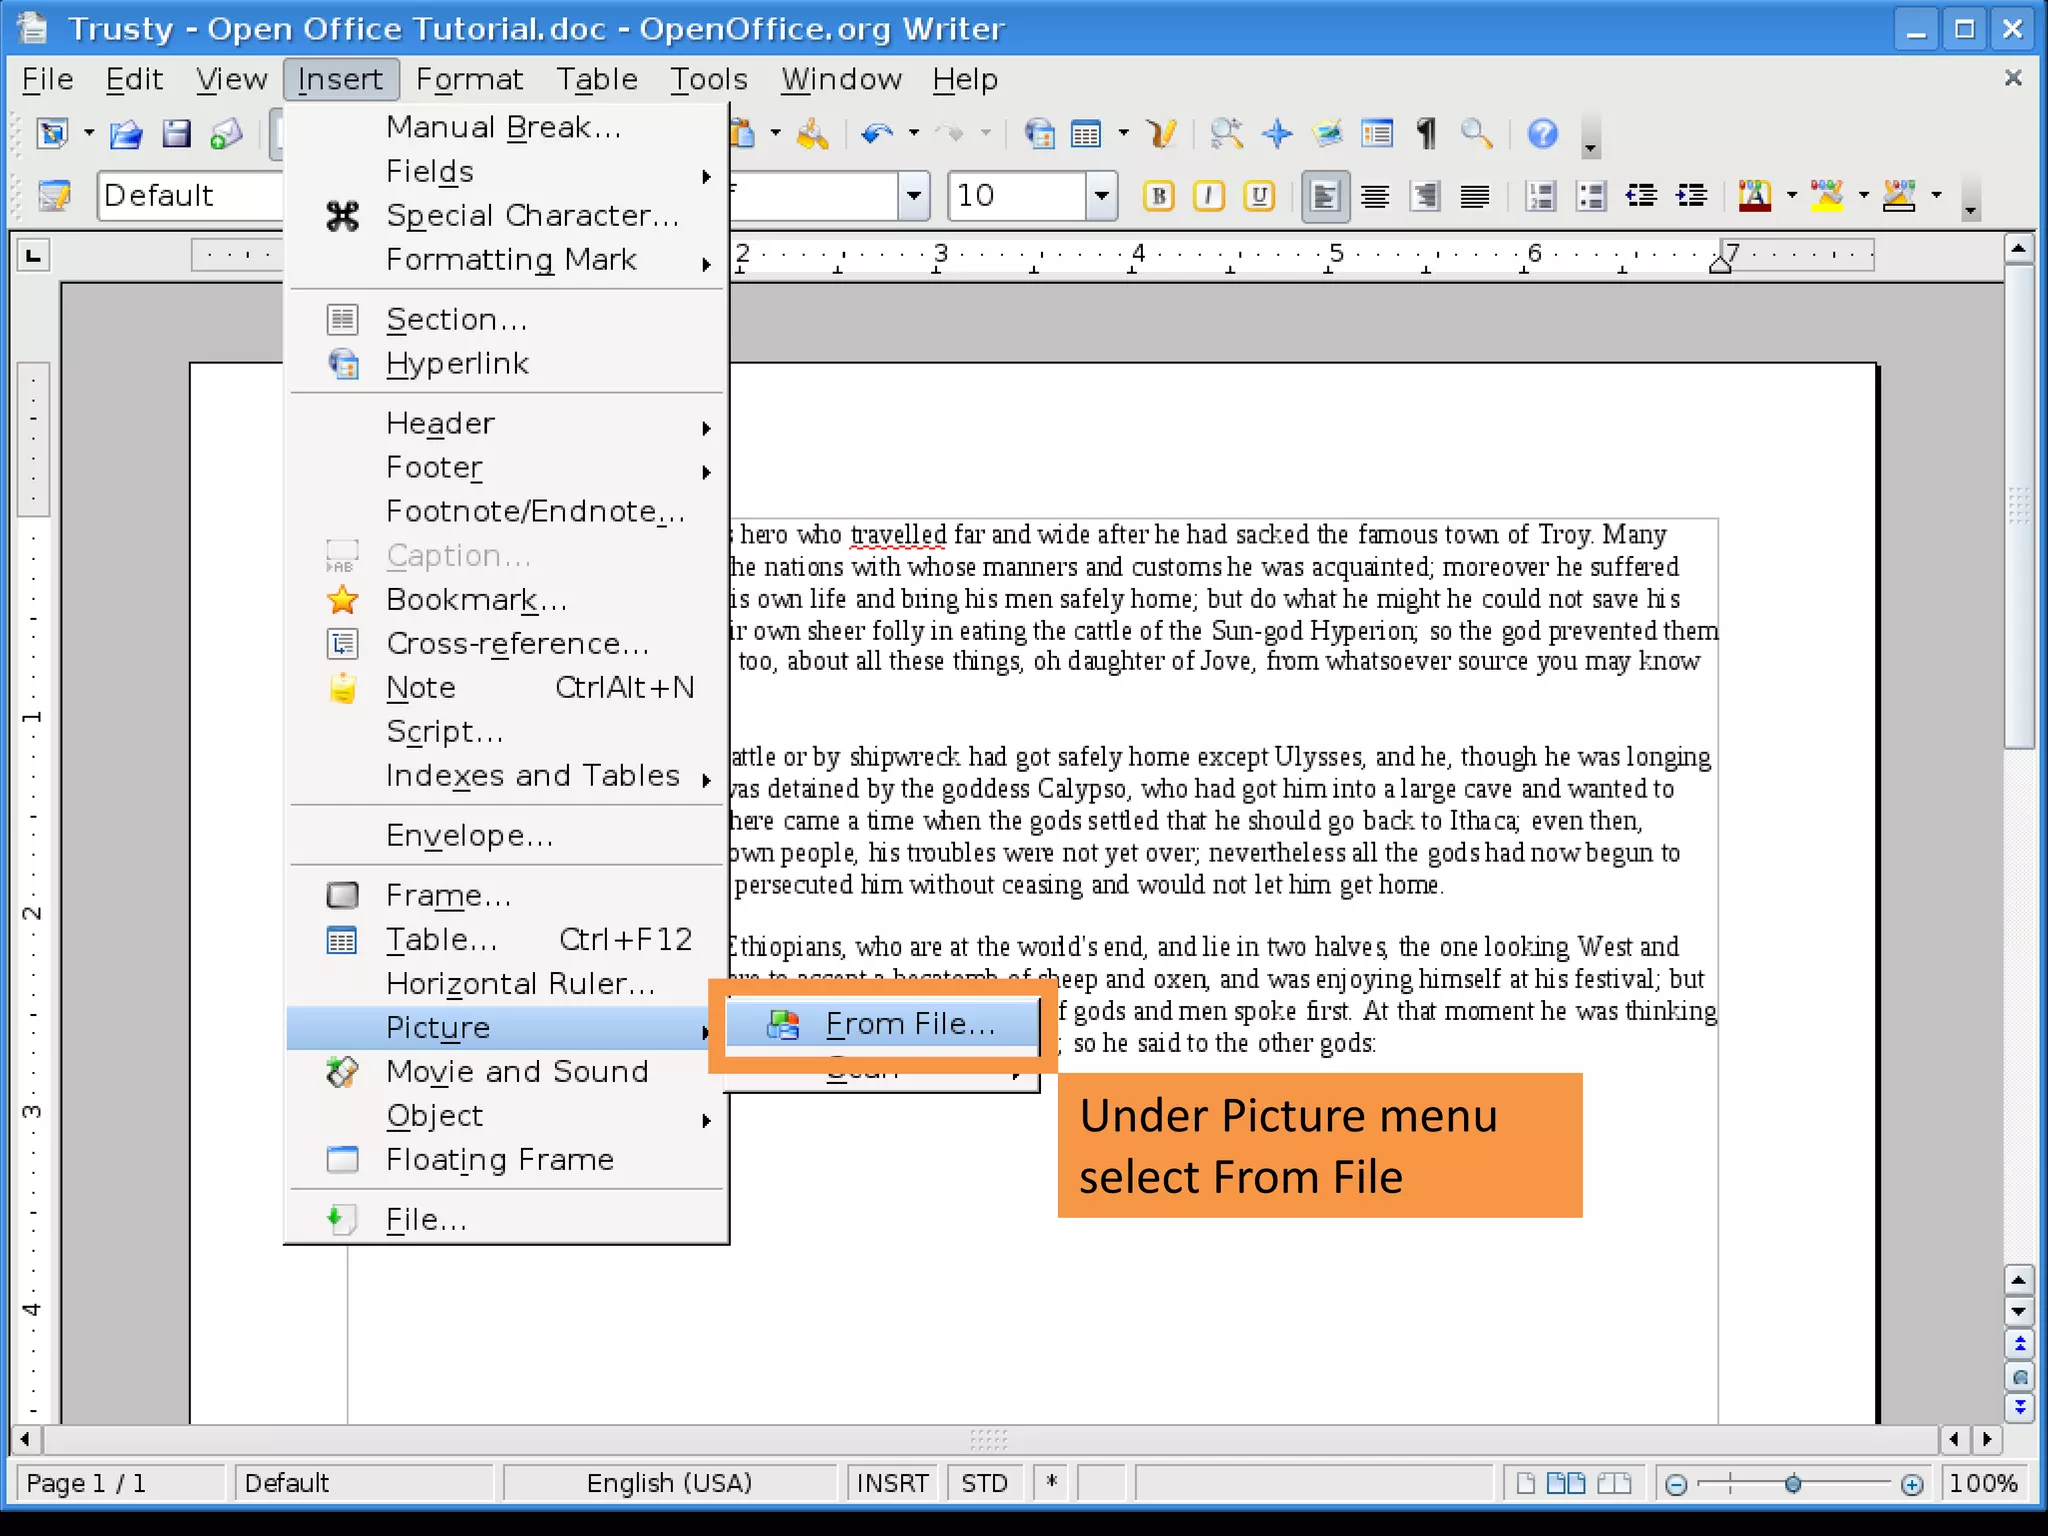Screen dimensions: 2048x1536
Task: Open the File menu
Action: pos(47,79)
